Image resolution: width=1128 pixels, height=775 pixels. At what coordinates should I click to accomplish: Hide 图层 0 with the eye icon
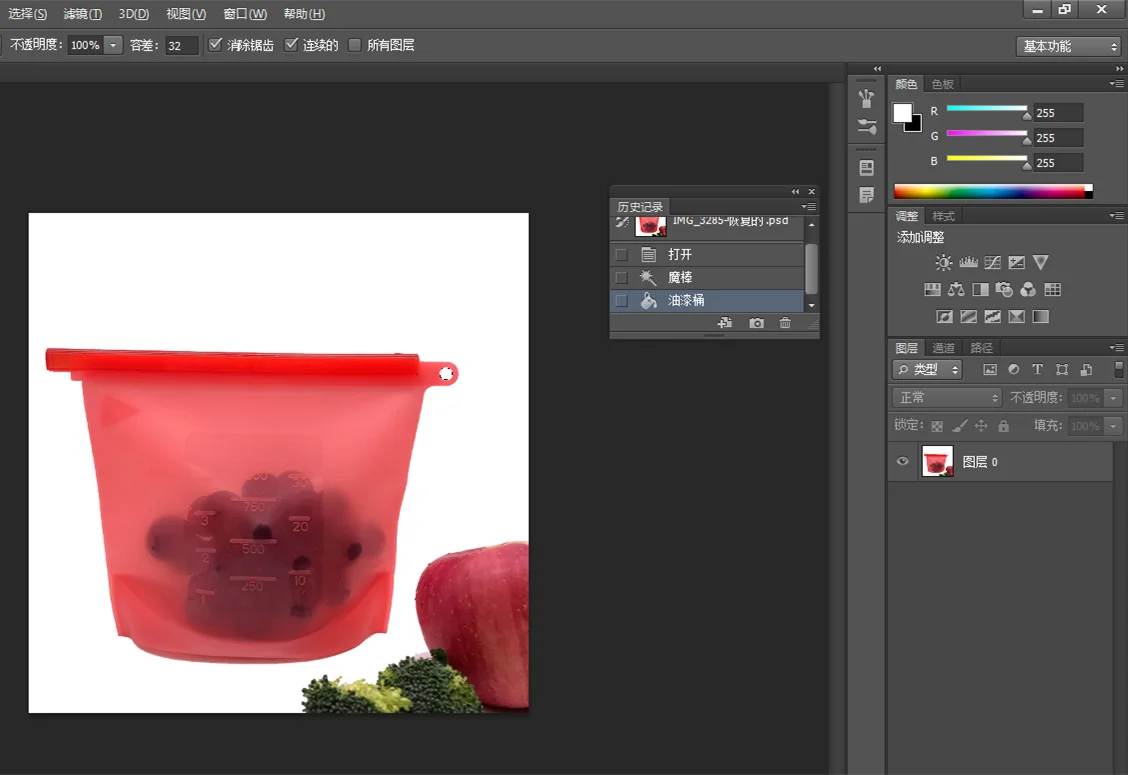[x=903, y=462]
